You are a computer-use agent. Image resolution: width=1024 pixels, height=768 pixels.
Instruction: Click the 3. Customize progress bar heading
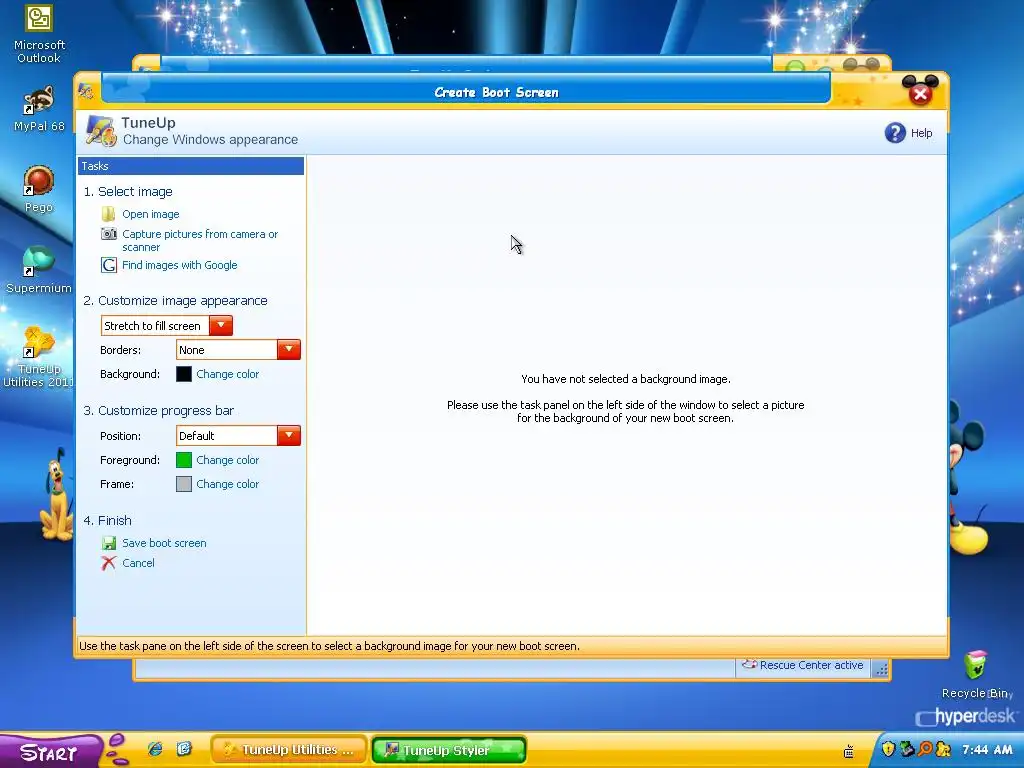[x=158, y=410]
